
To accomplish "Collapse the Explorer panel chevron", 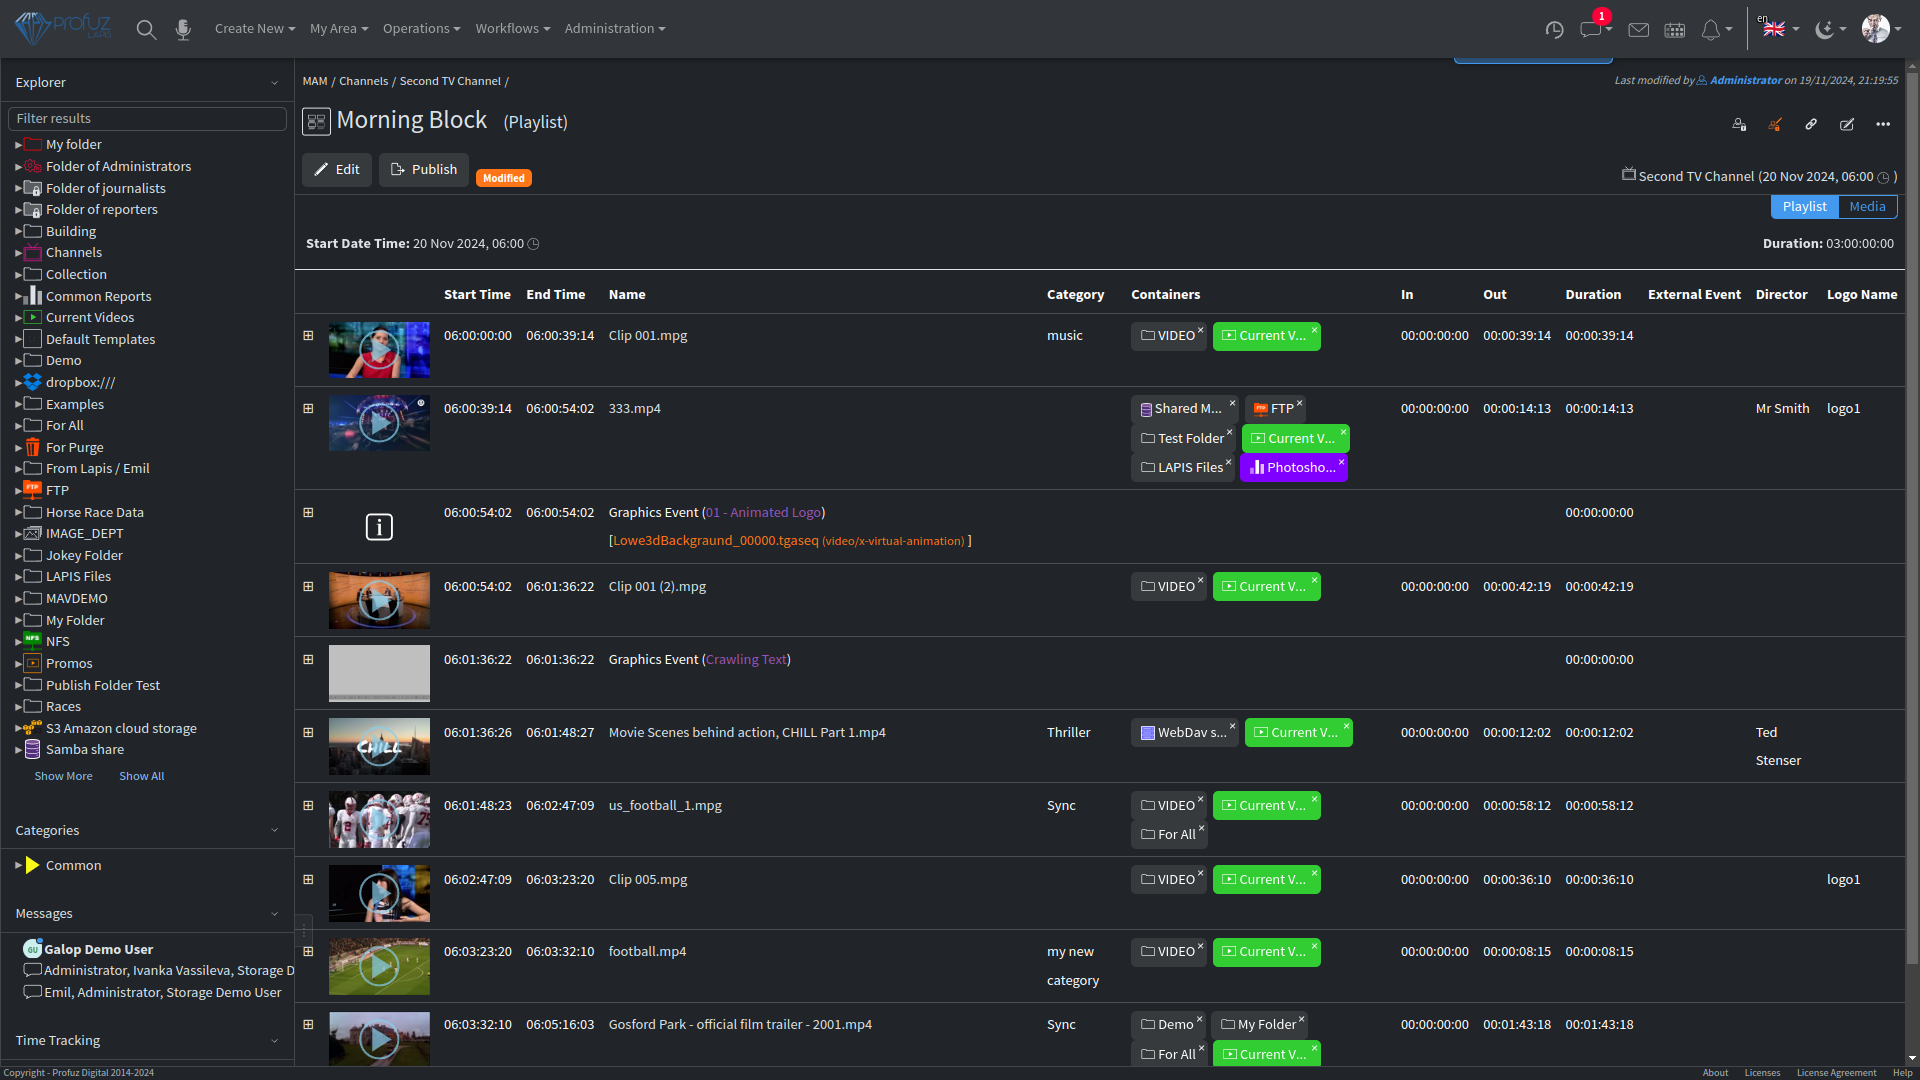I will (x=274, y=83).
